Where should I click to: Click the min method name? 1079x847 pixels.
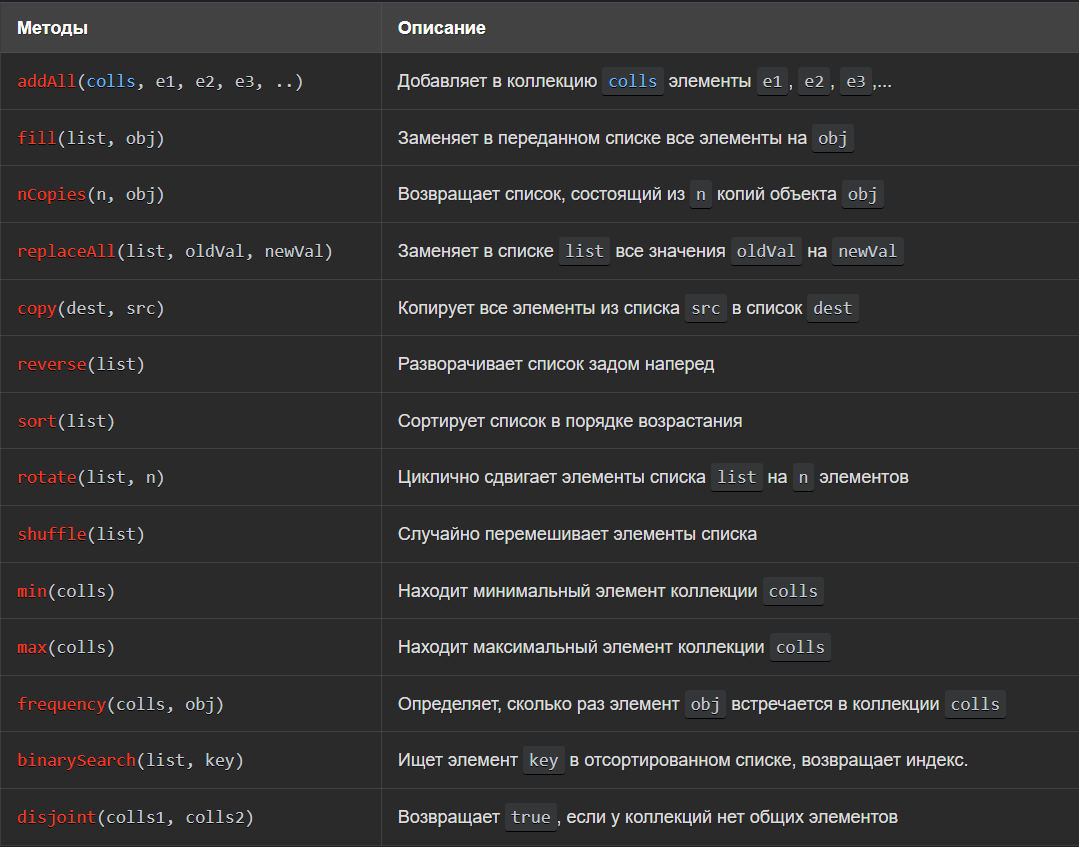(x=32, y=591)
